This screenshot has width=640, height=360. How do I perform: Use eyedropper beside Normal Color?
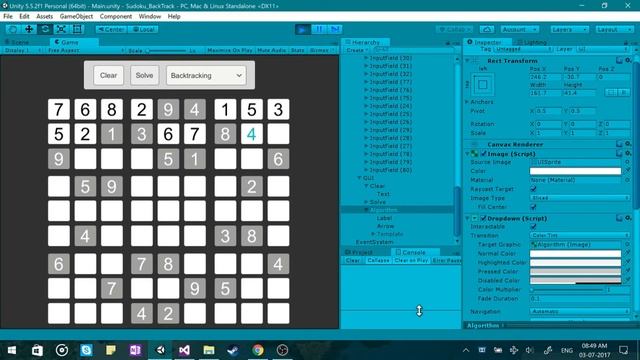(628, 253)
